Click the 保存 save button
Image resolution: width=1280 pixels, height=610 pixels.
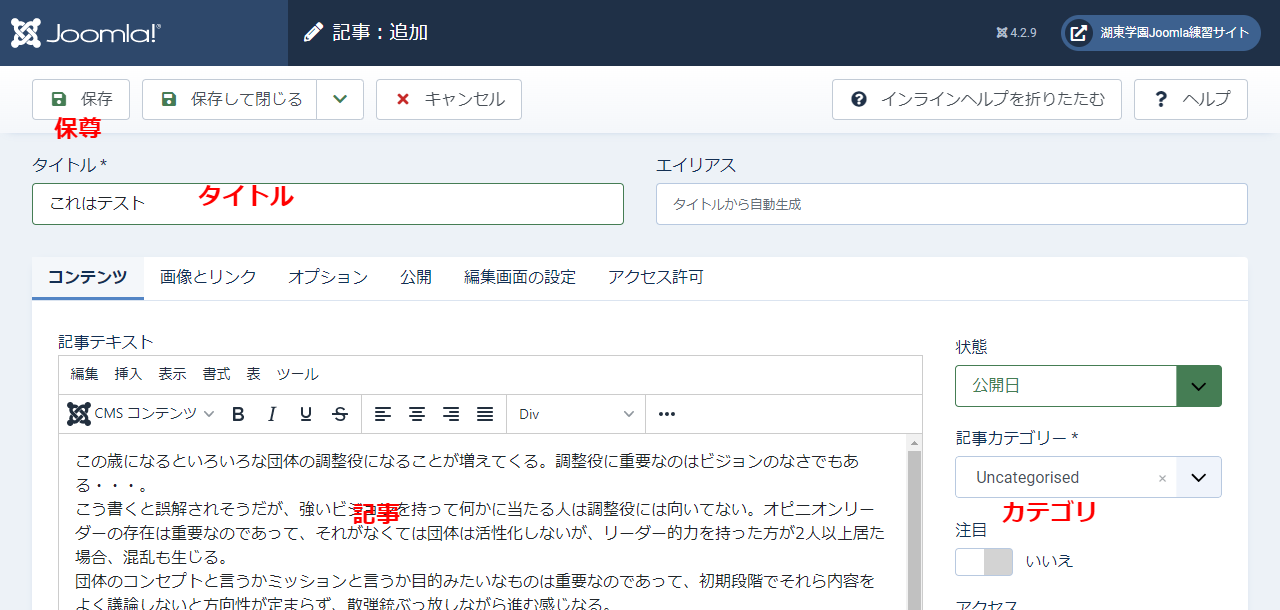pyautogui.click(x=81, y=100)
